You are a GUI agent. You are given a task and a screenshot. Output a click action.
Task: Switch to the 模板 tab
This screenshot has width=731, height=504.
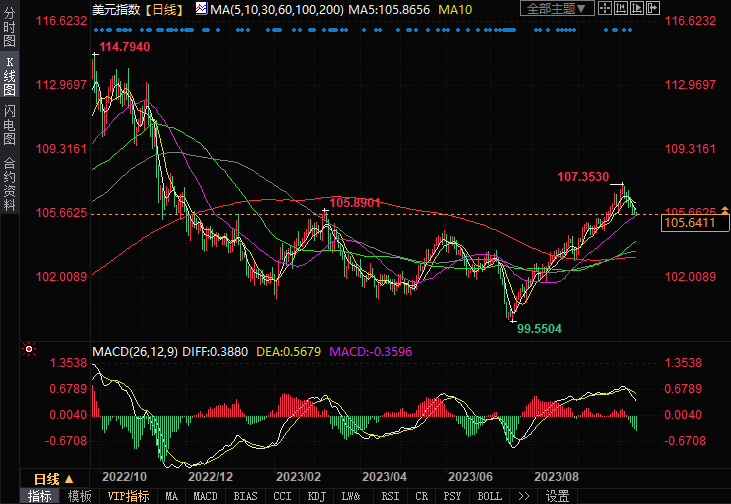click(79, 496)
